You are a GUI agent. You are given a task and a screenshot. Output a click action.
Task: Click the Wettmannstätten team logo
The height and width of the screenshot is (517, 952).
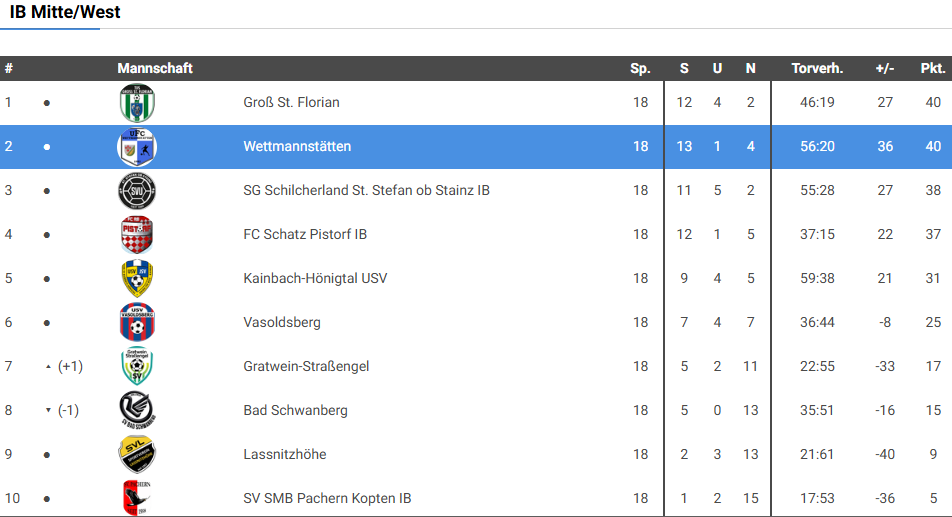pos(137,147)
